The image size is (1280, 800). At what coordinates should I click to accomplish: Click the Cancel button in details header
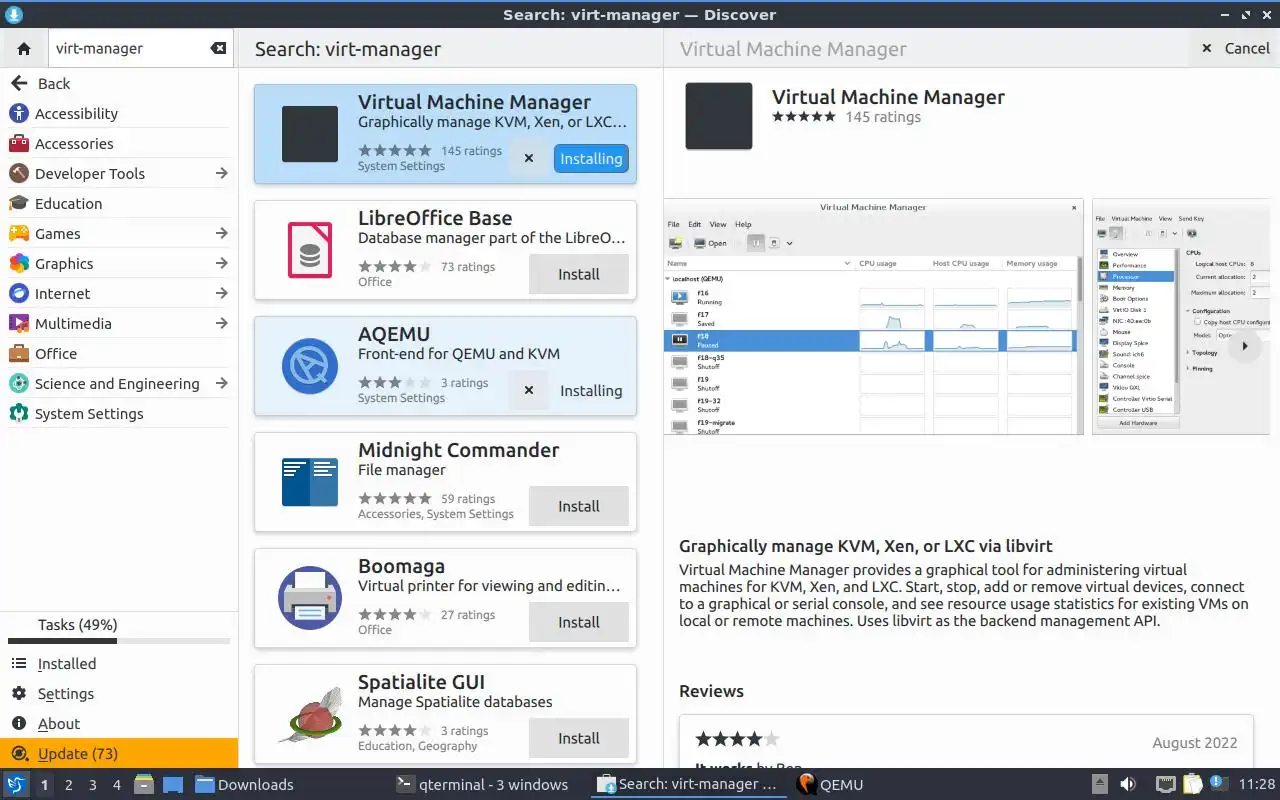(1235, 48)
